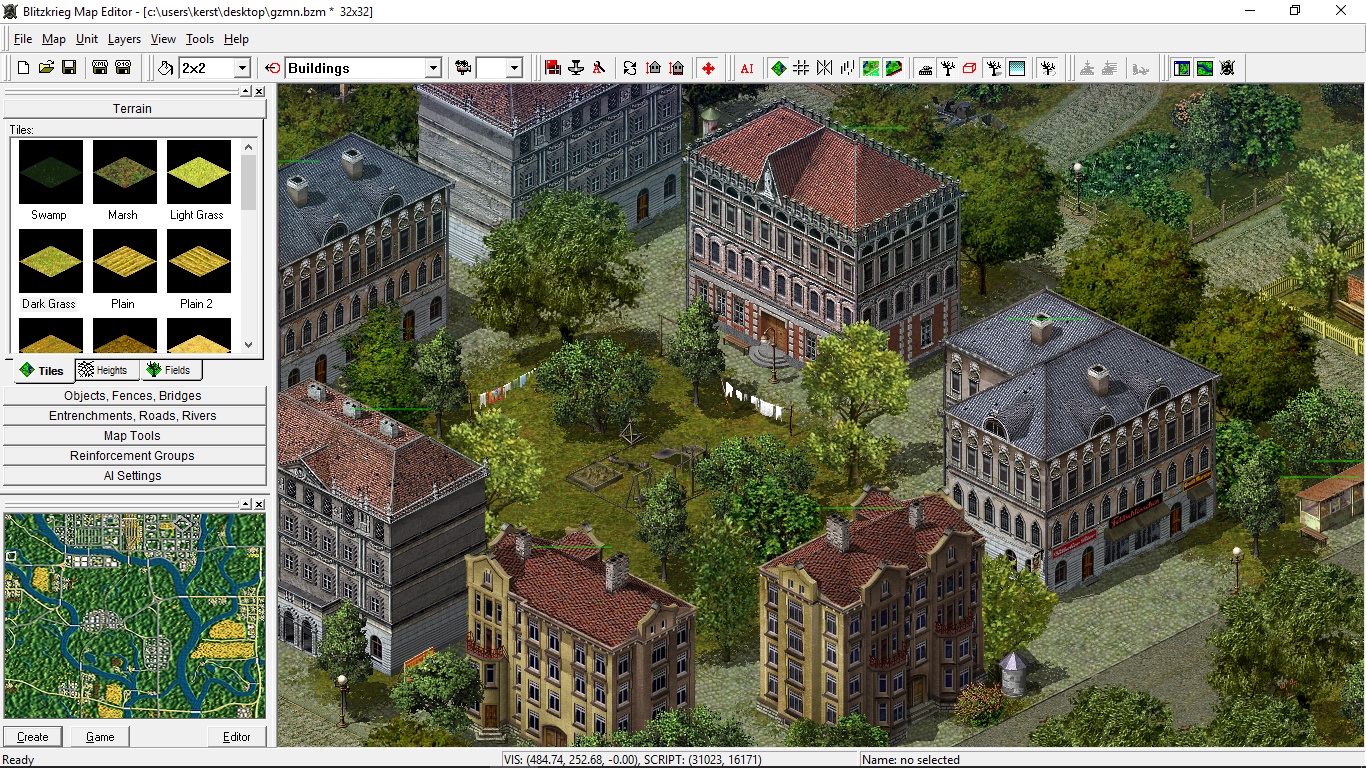Click the skull and crossbones toolbar icon
The width and height of the screenshot is (1366, 768).
point(1227,68)
